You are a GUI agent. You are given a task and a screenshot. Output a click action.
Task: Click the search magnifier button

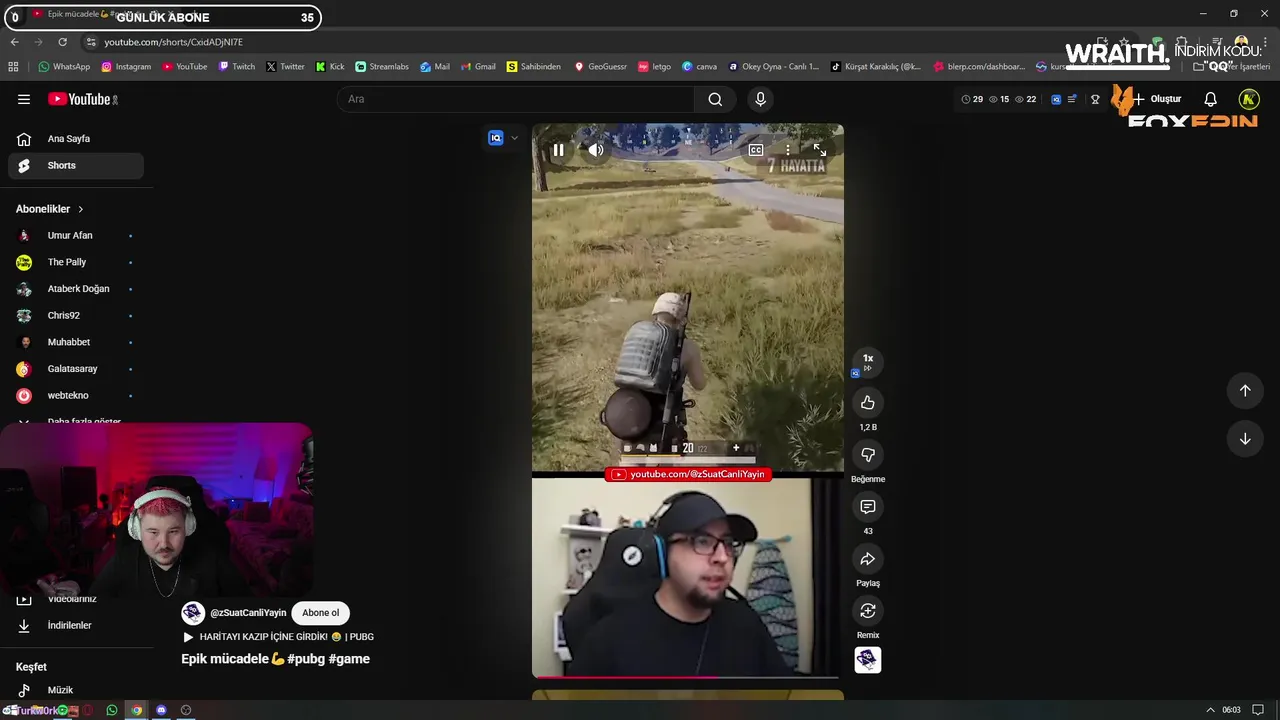pos(715,99)
